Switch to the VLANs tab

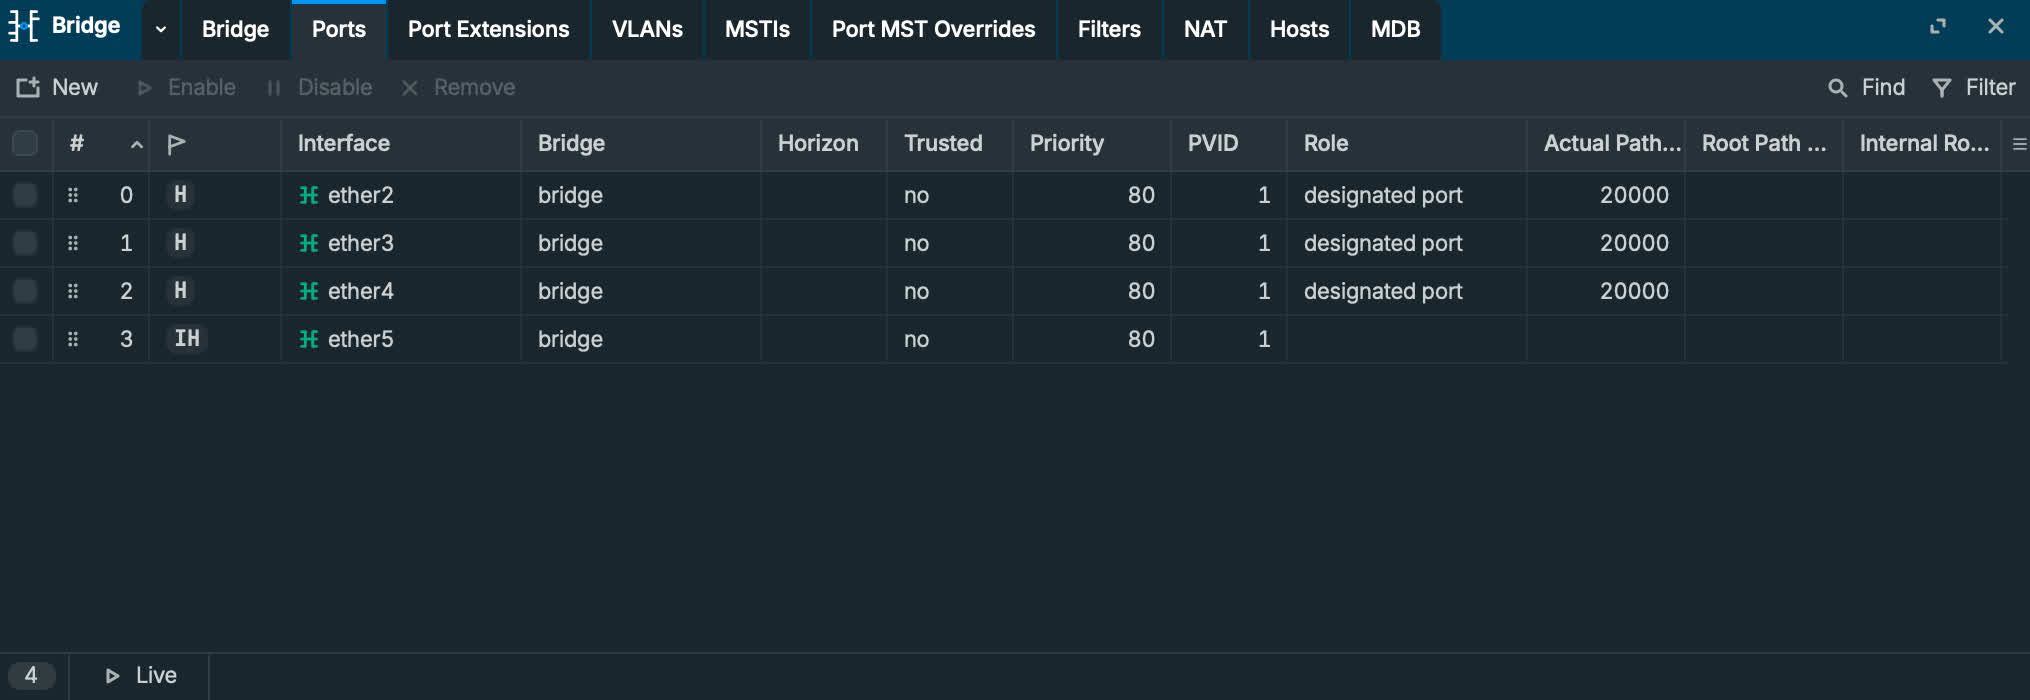coord(647,29)
